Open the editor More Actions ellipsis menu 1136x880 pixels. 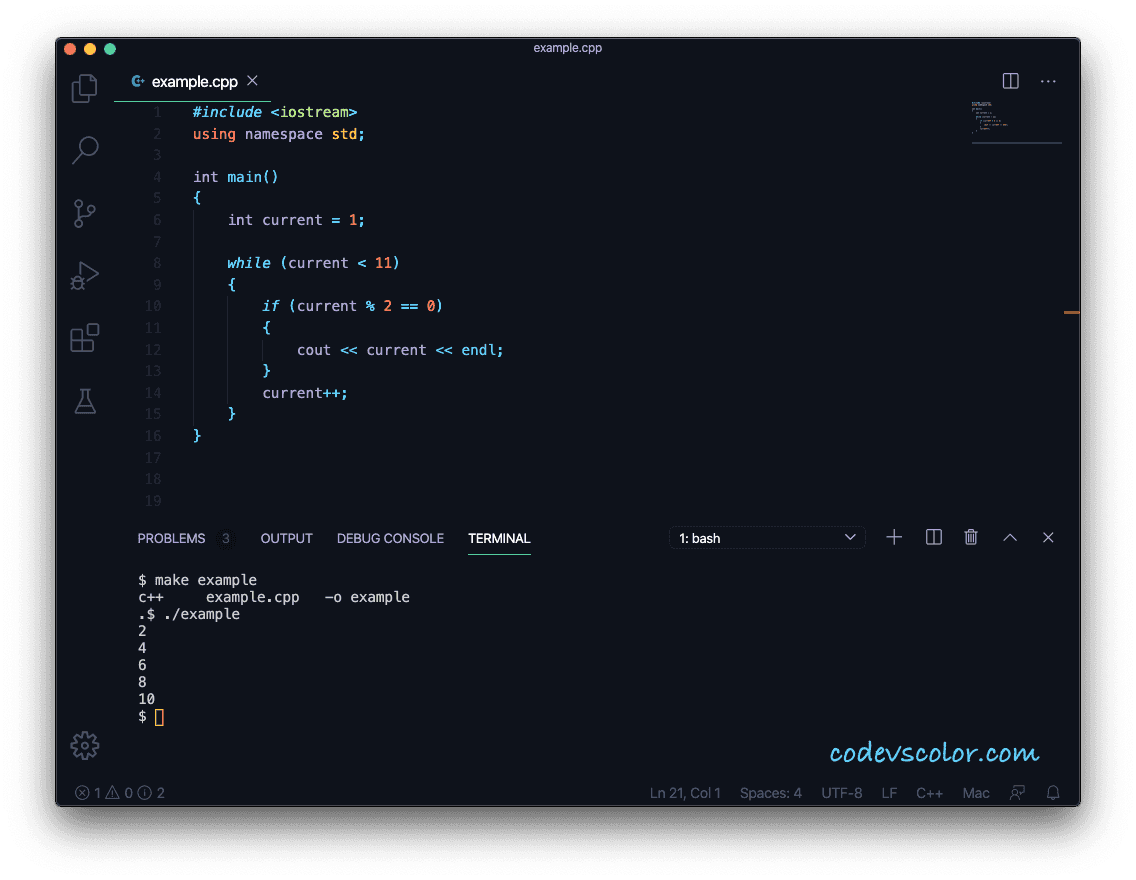(x=1048, y=81)
